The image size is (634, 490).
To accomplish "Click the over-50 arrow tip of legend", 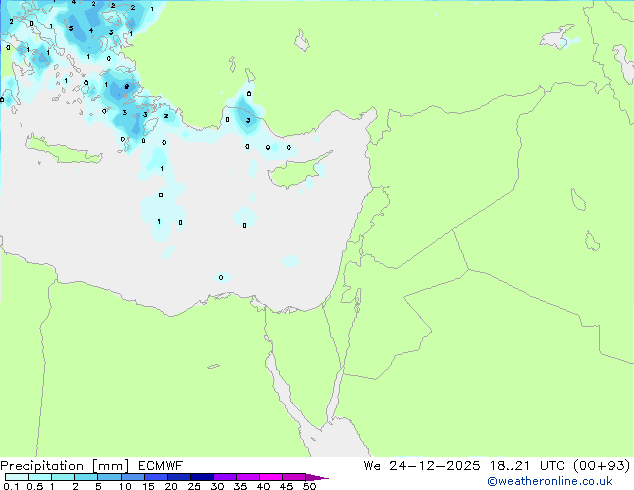I will click(x=317, y=477).
